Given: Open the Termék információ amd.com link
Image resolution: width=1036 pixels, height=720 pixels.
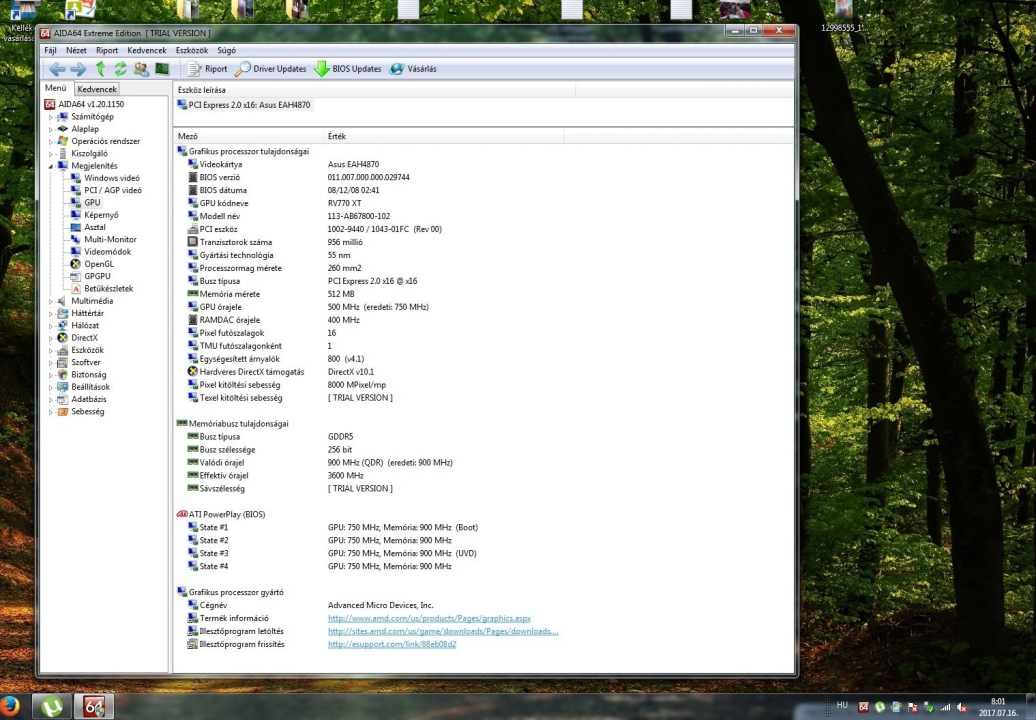Looking at the screenshot, I should tap(429, 619).
